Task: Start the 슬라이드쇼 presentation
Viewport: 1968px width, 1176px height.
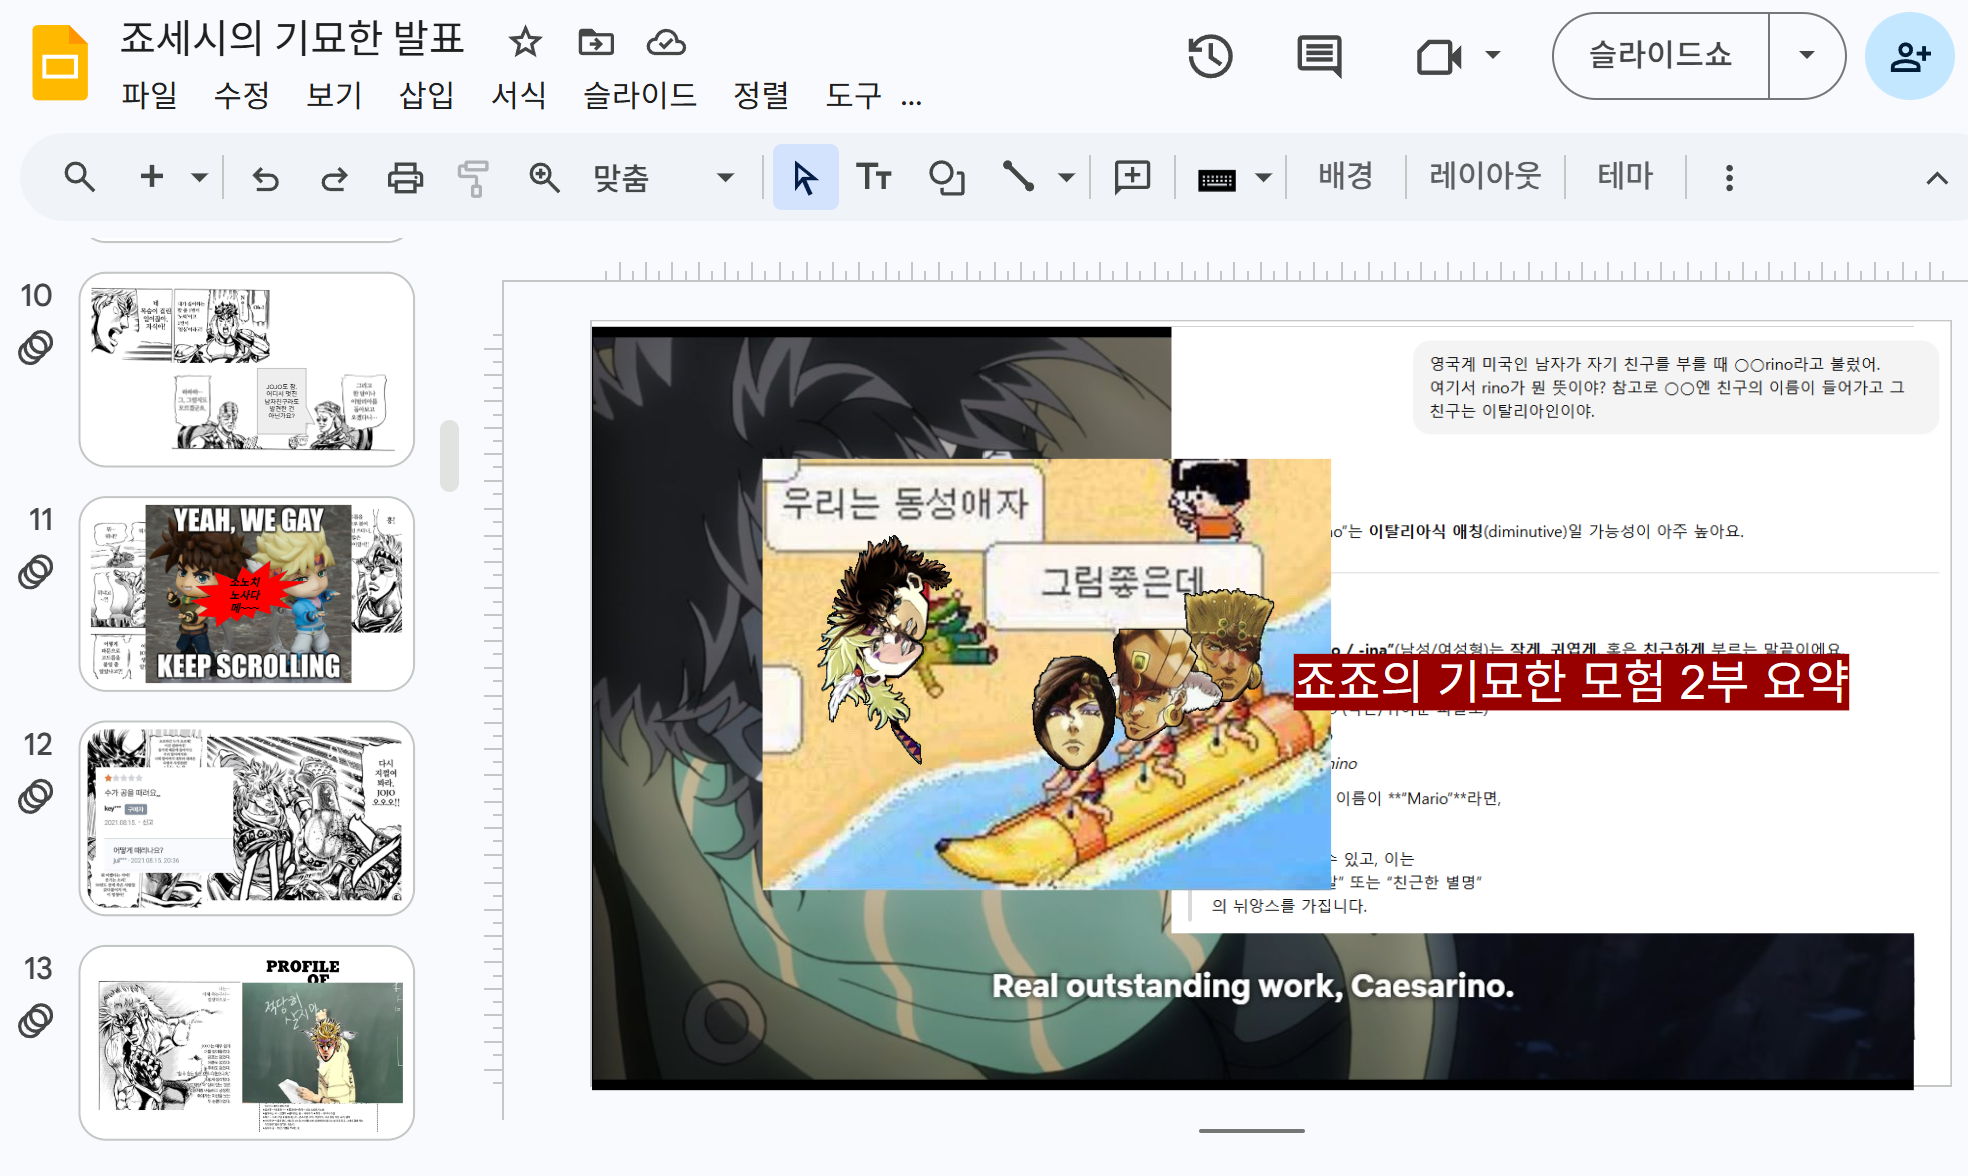Action: coord(1660,55)
